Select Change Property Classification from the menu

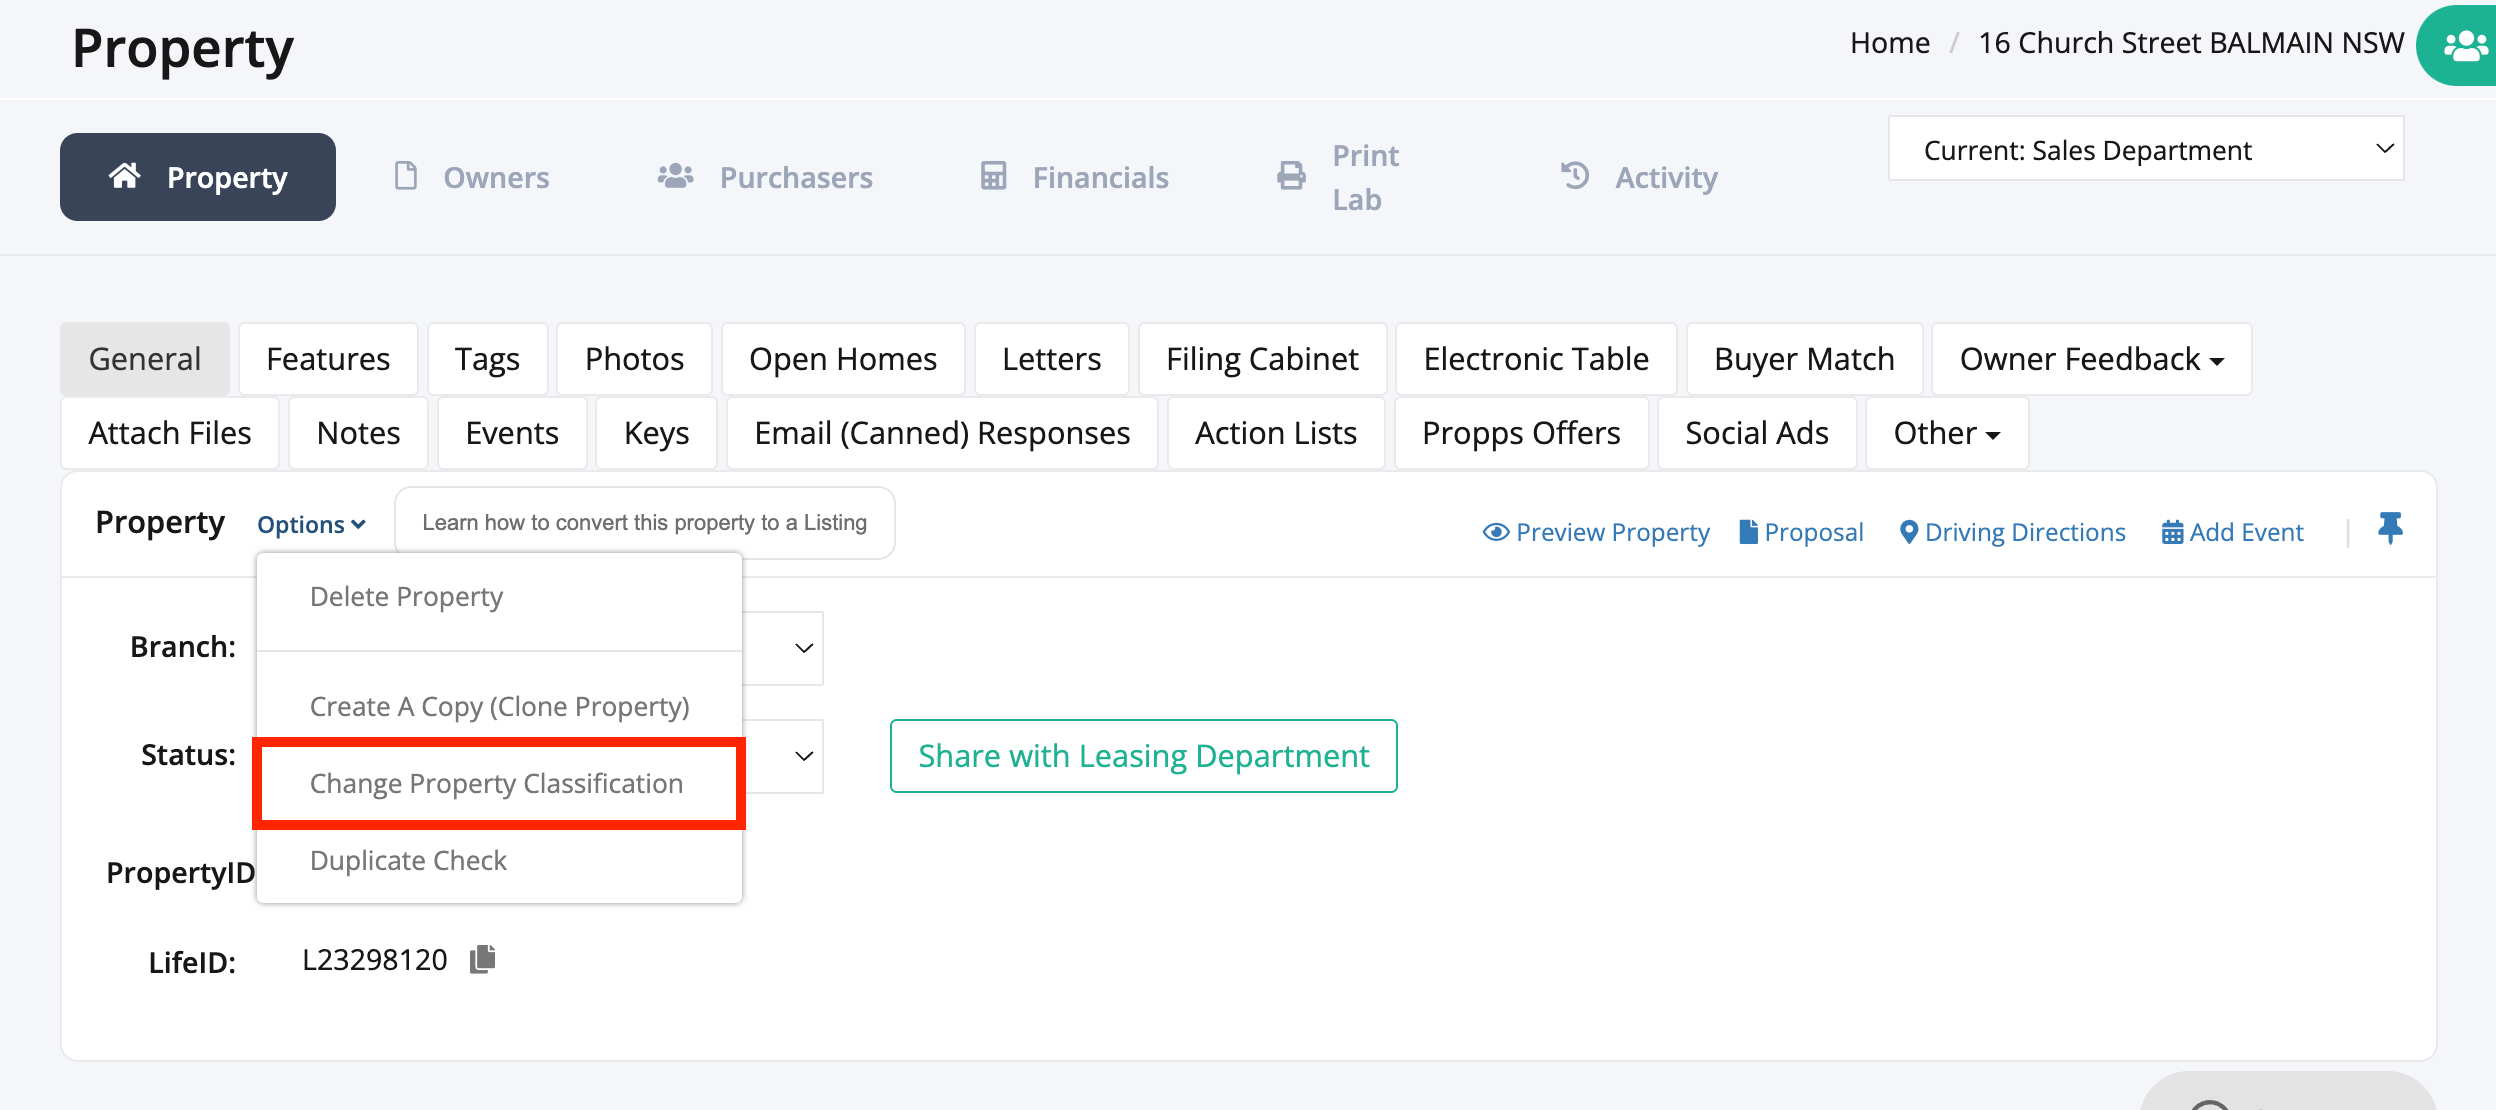[x=497, y=783]
